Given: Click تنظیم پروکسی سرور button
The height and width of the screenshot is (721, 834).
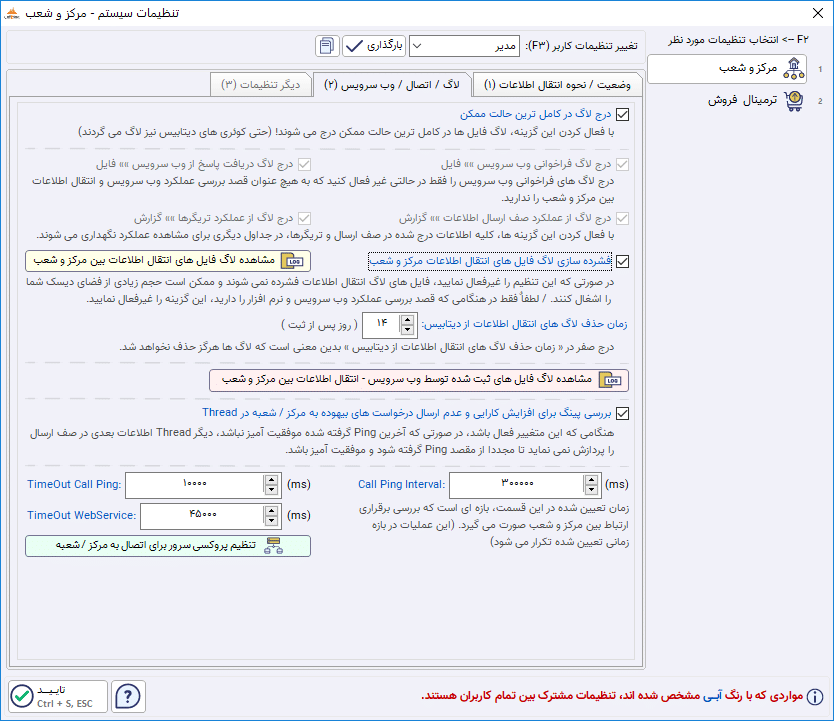Looking at the screenshot, I should pos(168,546).
